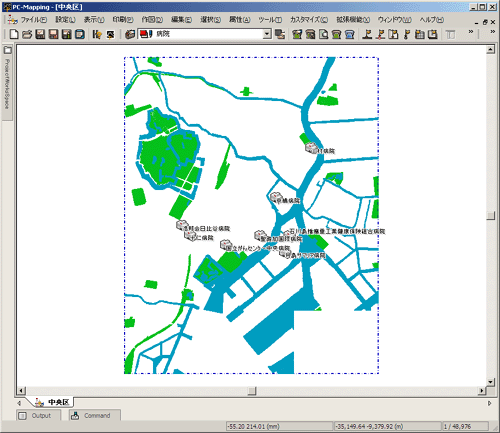This screenshot has width=500, height=433.
Task: Click the horizontal scrollbar thumb
Action: pos(252,390)
